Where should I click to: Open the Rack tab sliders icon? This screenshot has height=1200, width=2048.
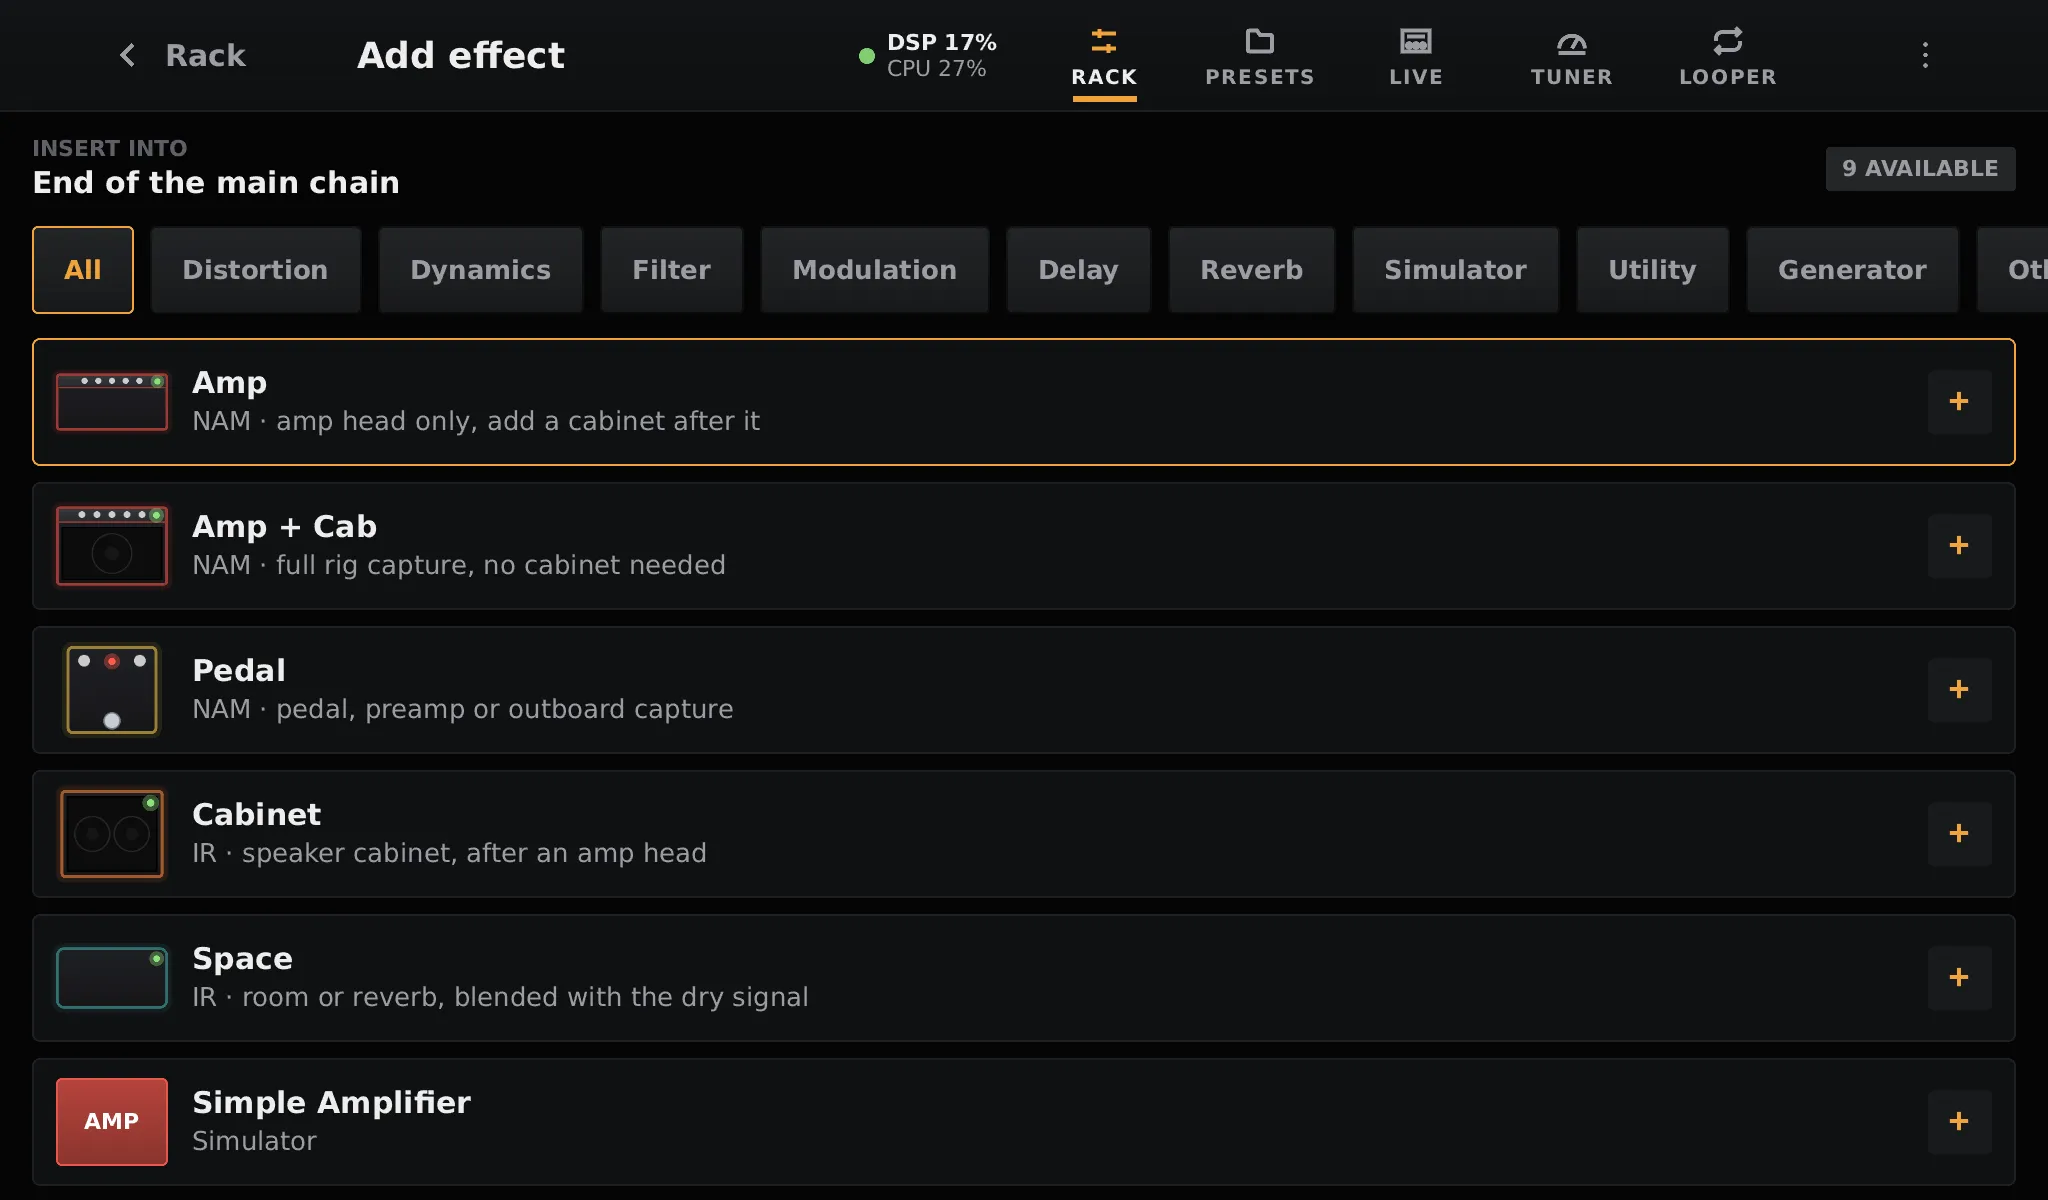click(1104, 41)
